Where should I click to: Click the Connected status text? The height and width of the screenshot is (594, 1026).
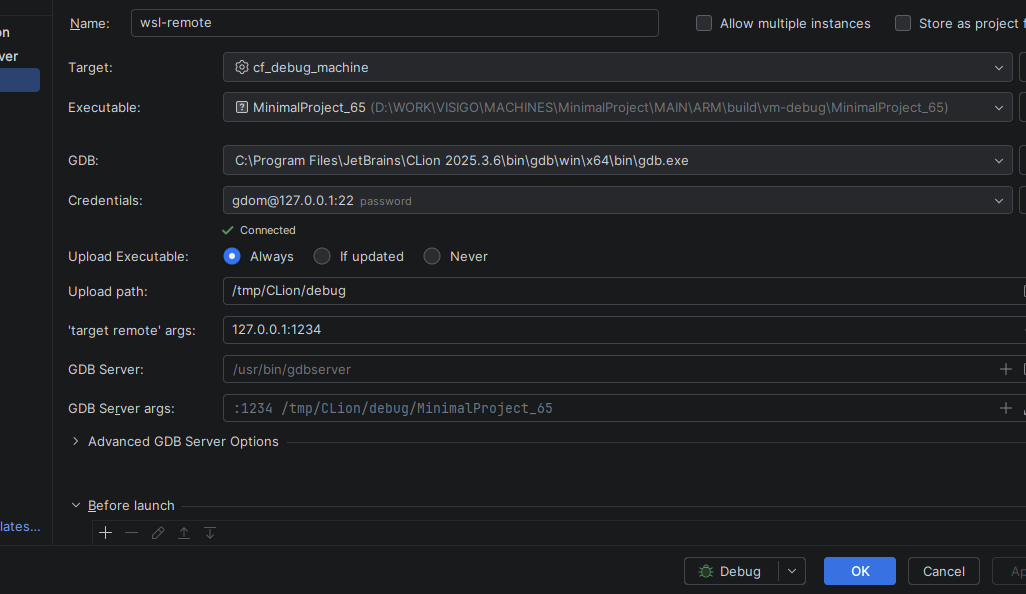tap(268, 230)
